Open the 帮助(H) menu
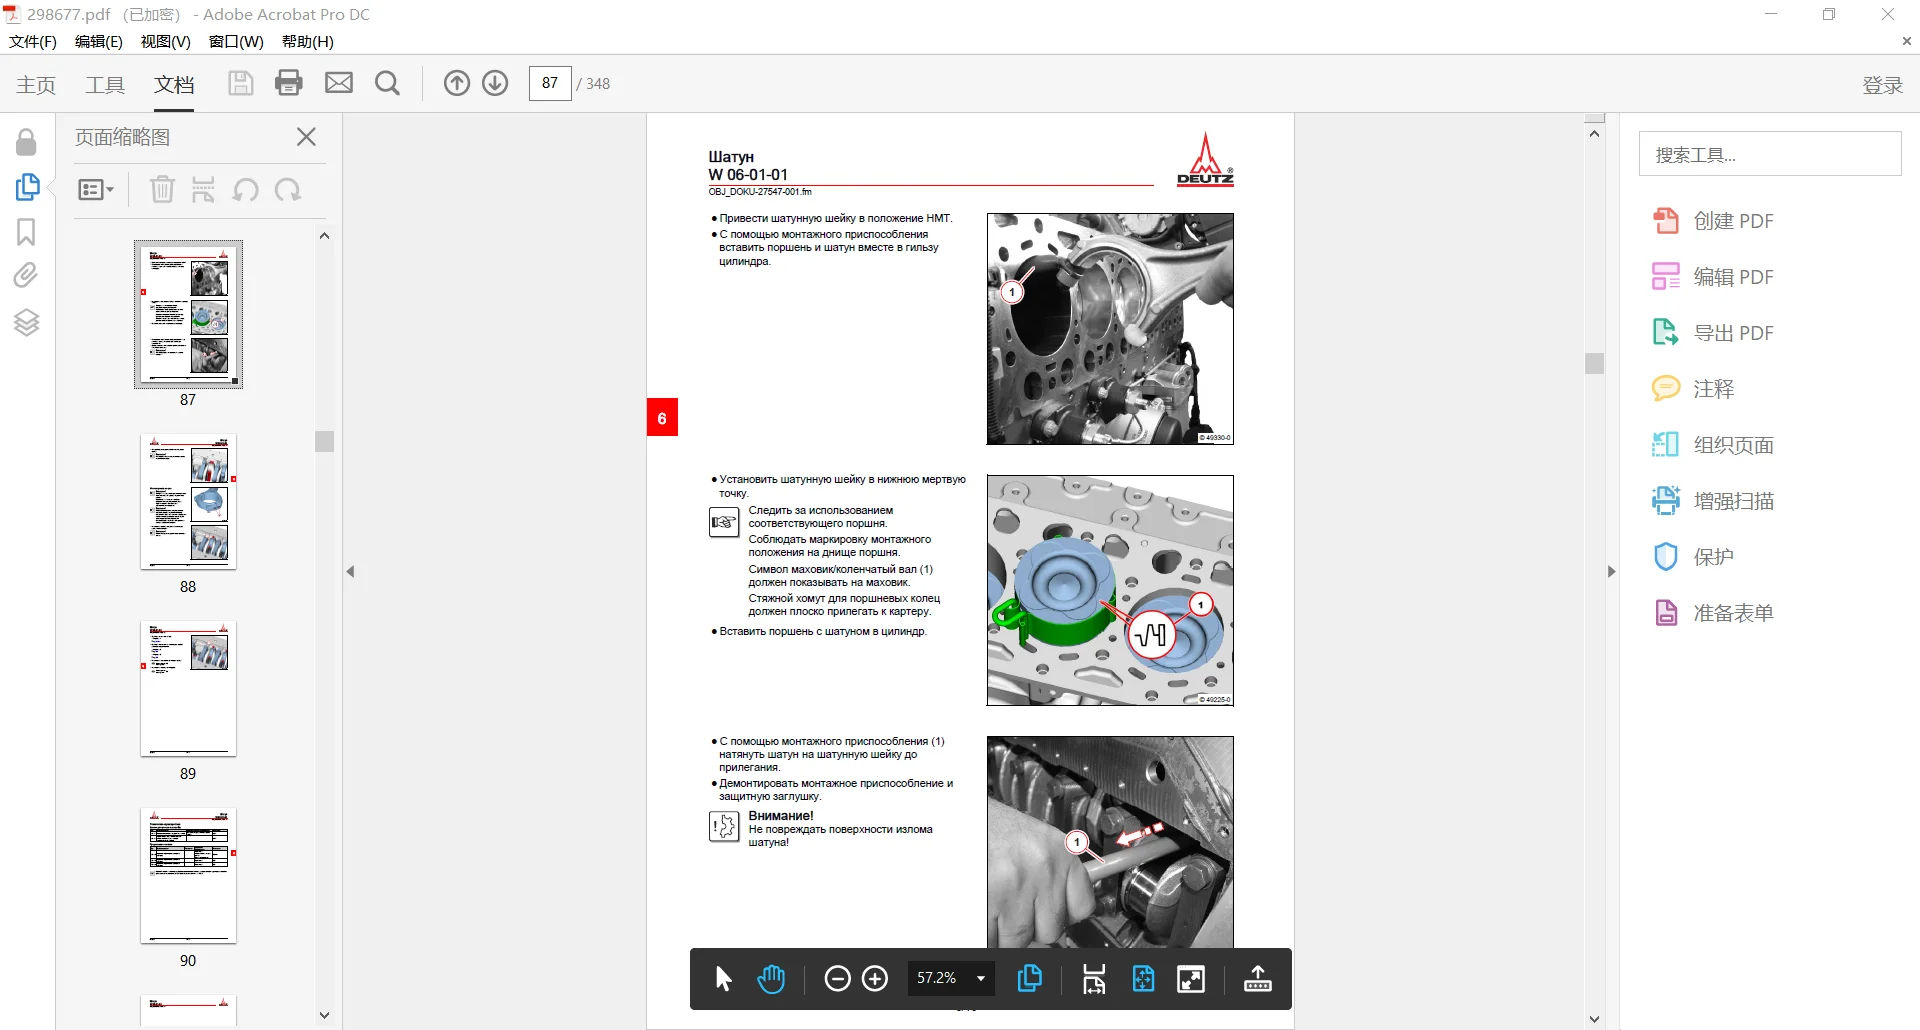1920x1030 pixels. [x=308, y=42]
